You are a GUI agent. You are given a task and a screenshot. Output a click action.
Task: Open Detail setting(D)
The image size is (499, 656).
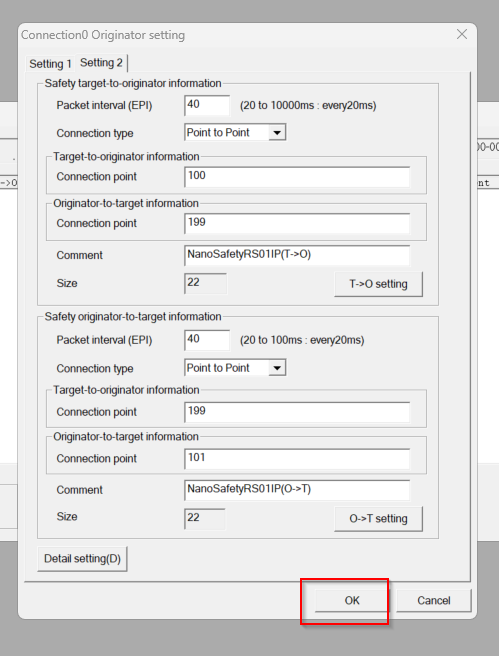tap(82, 559)
